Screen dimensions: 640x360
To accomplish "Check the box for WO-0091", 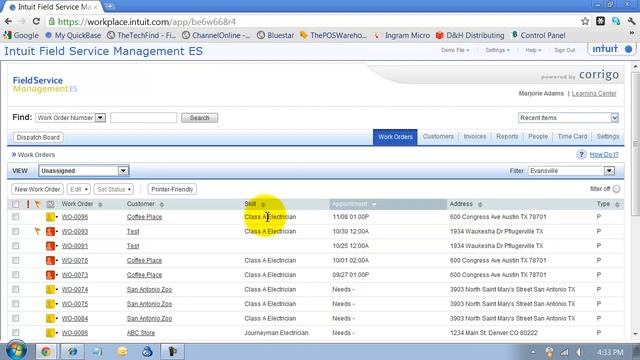I will pos(16,246).
